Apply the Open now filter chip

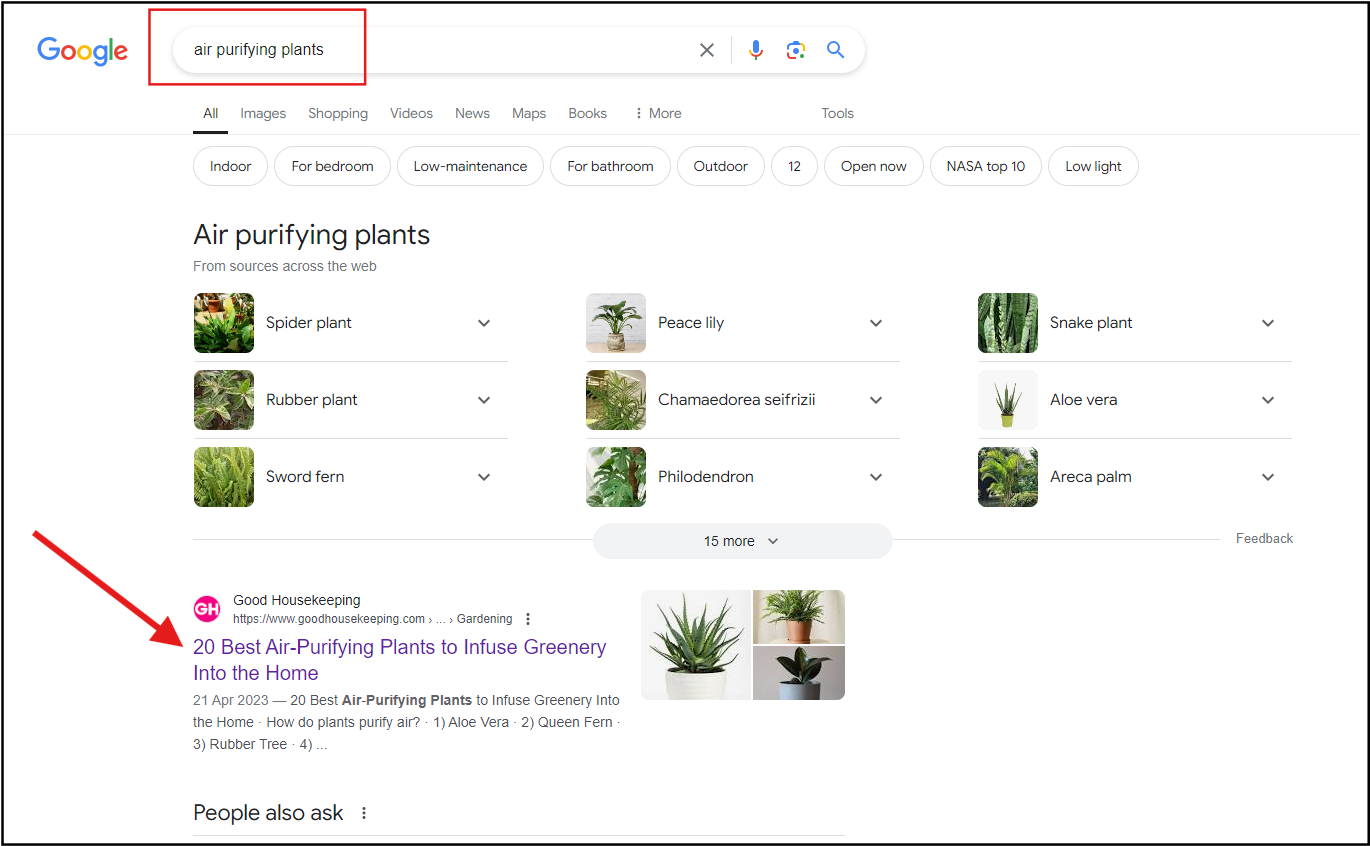click(x=874, y=166)
